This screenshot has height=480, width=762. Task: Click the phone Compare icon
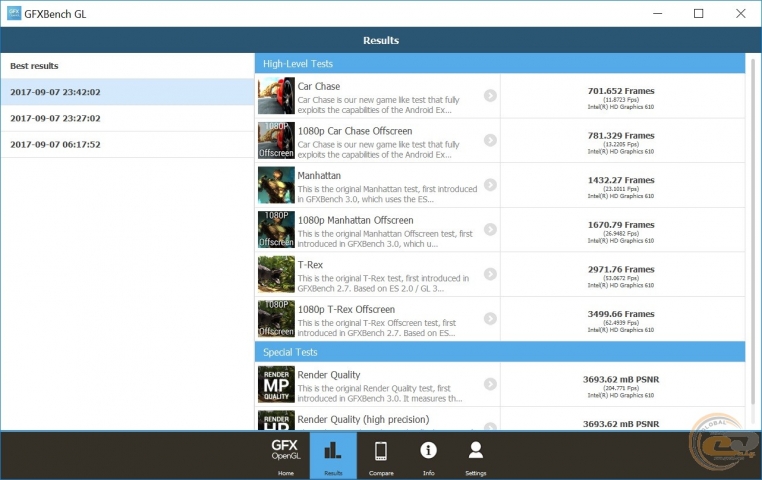pos(381,450)
